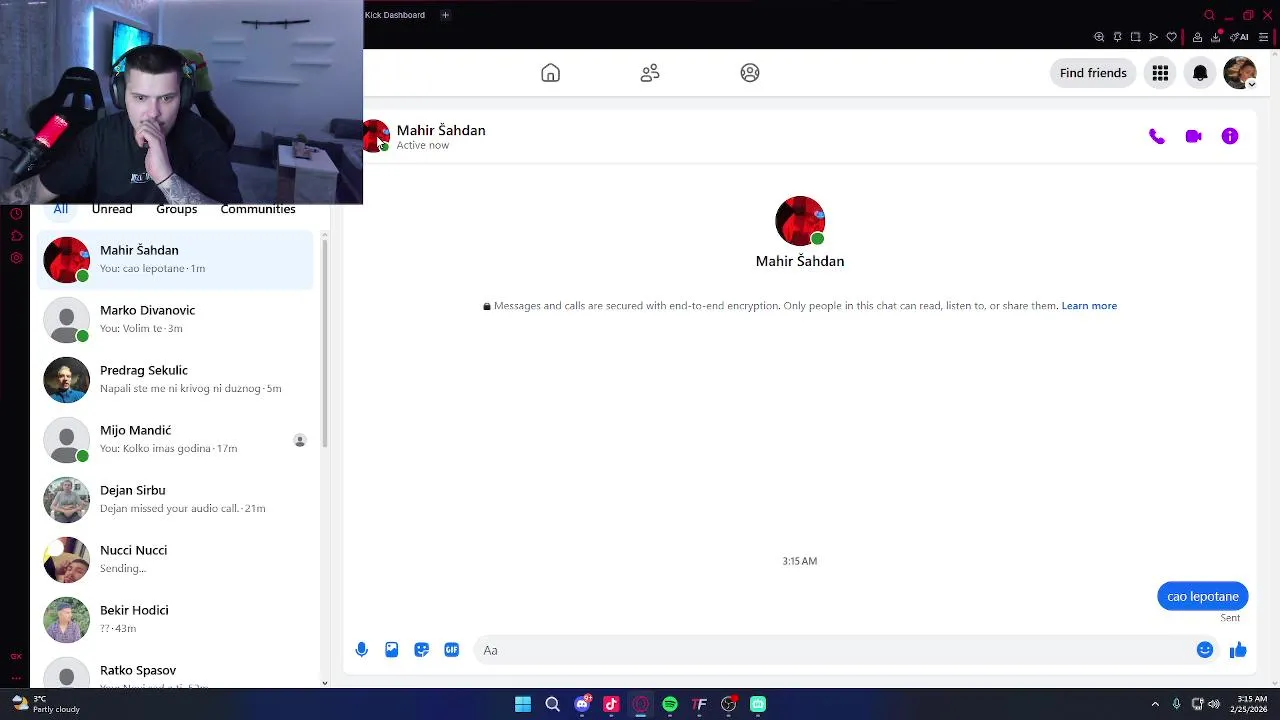Open the browser easy setup menu icon
Viewport: 1280px width, 720px height.
click(x=1263, y=37)
